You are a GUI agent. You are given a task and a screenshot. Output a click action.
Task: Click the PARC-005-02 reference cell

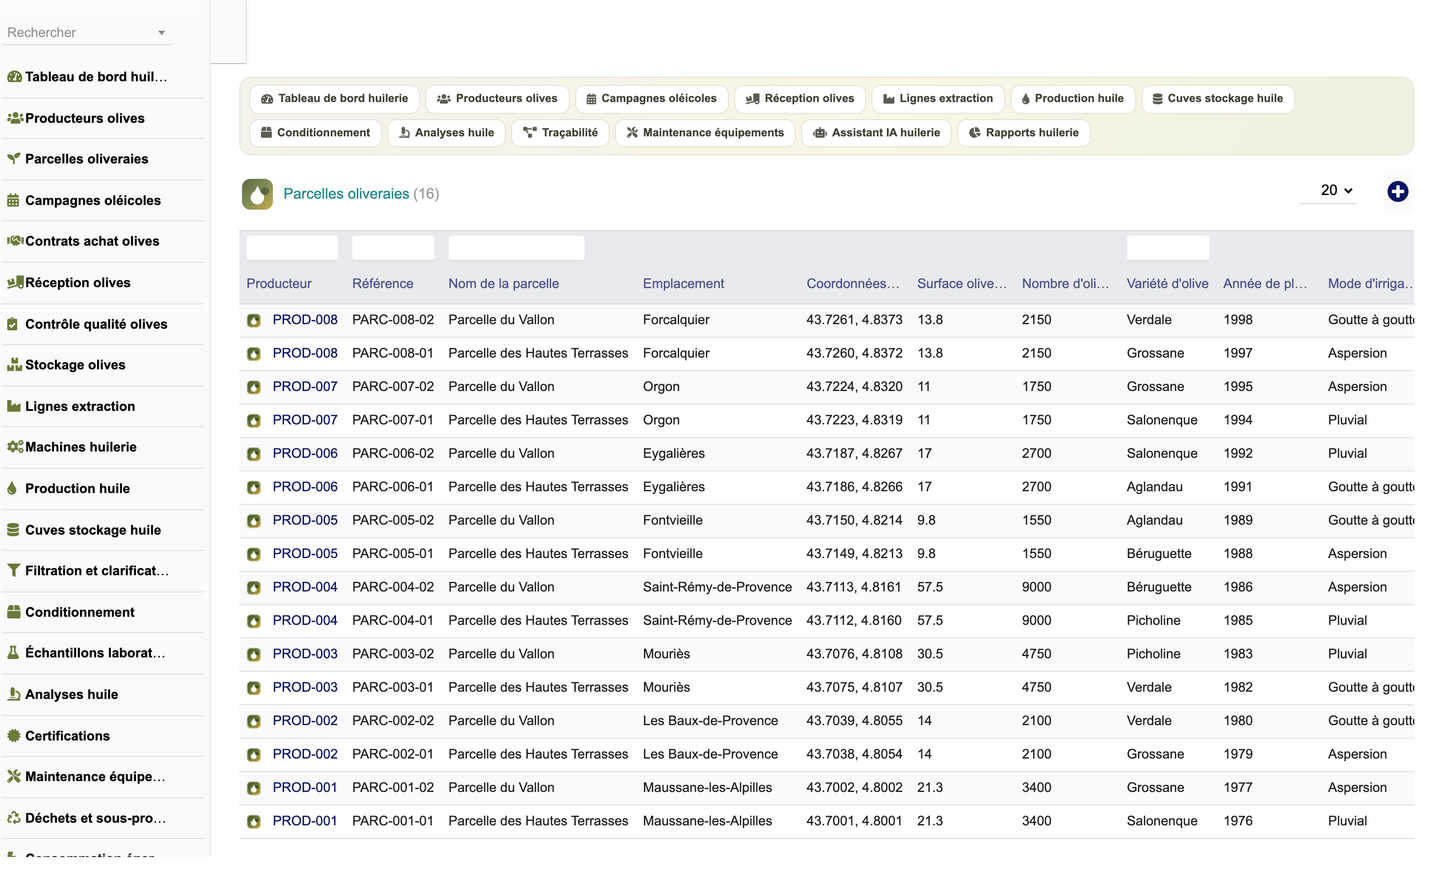tap(393, 521)
